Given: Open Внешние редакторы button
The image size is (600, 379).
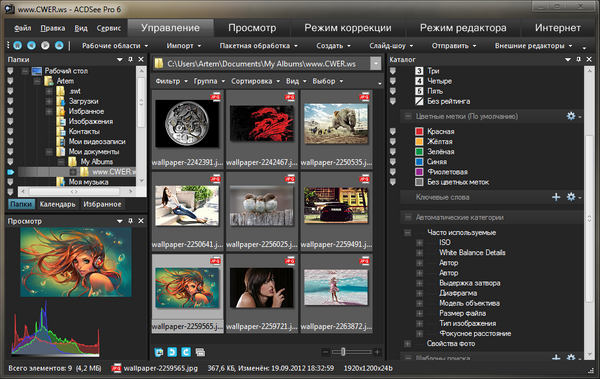Looking at the screenshot, I should [533, 46].
